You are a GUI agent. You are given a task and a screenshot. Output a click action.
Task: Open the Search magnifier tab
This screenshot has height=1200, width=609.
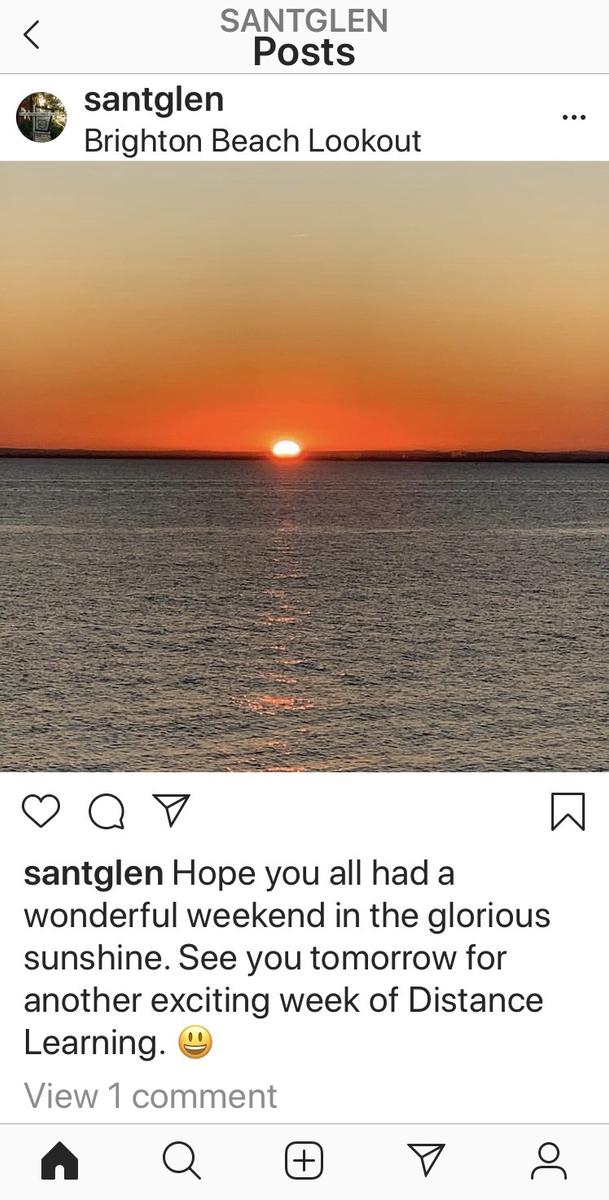(x=181, y=1161)
